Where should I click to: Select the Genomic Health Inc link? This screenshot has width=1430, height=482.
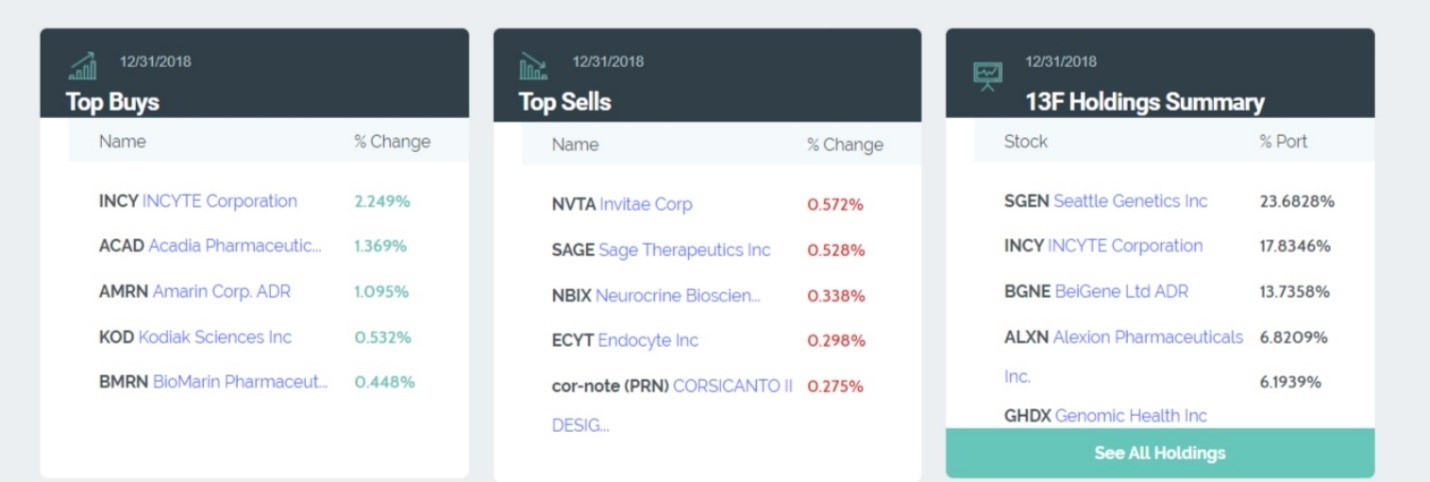[1130, 415]
